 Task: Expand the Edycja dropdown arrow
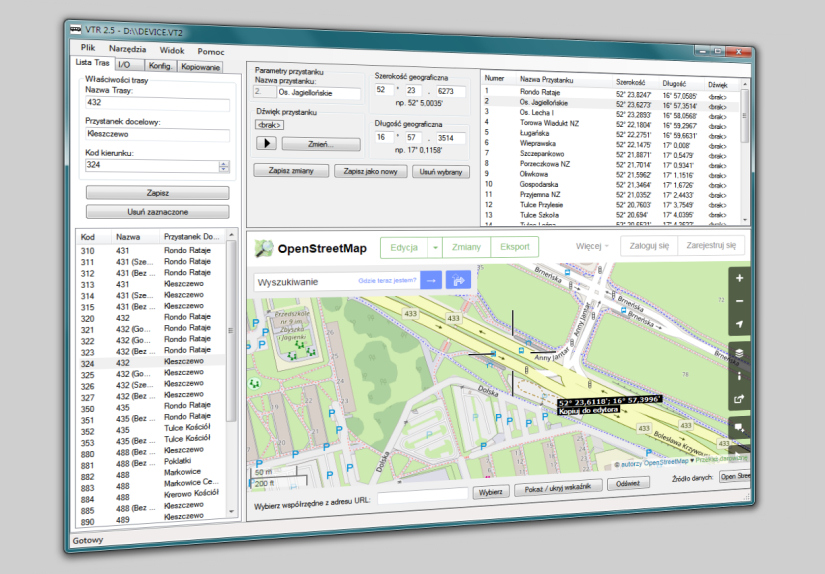point(435,247)
